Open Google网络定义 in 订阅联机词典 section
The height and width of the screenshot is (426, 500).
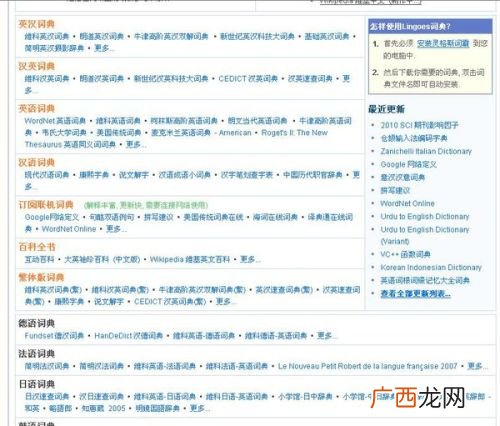(x=52, y=217)
